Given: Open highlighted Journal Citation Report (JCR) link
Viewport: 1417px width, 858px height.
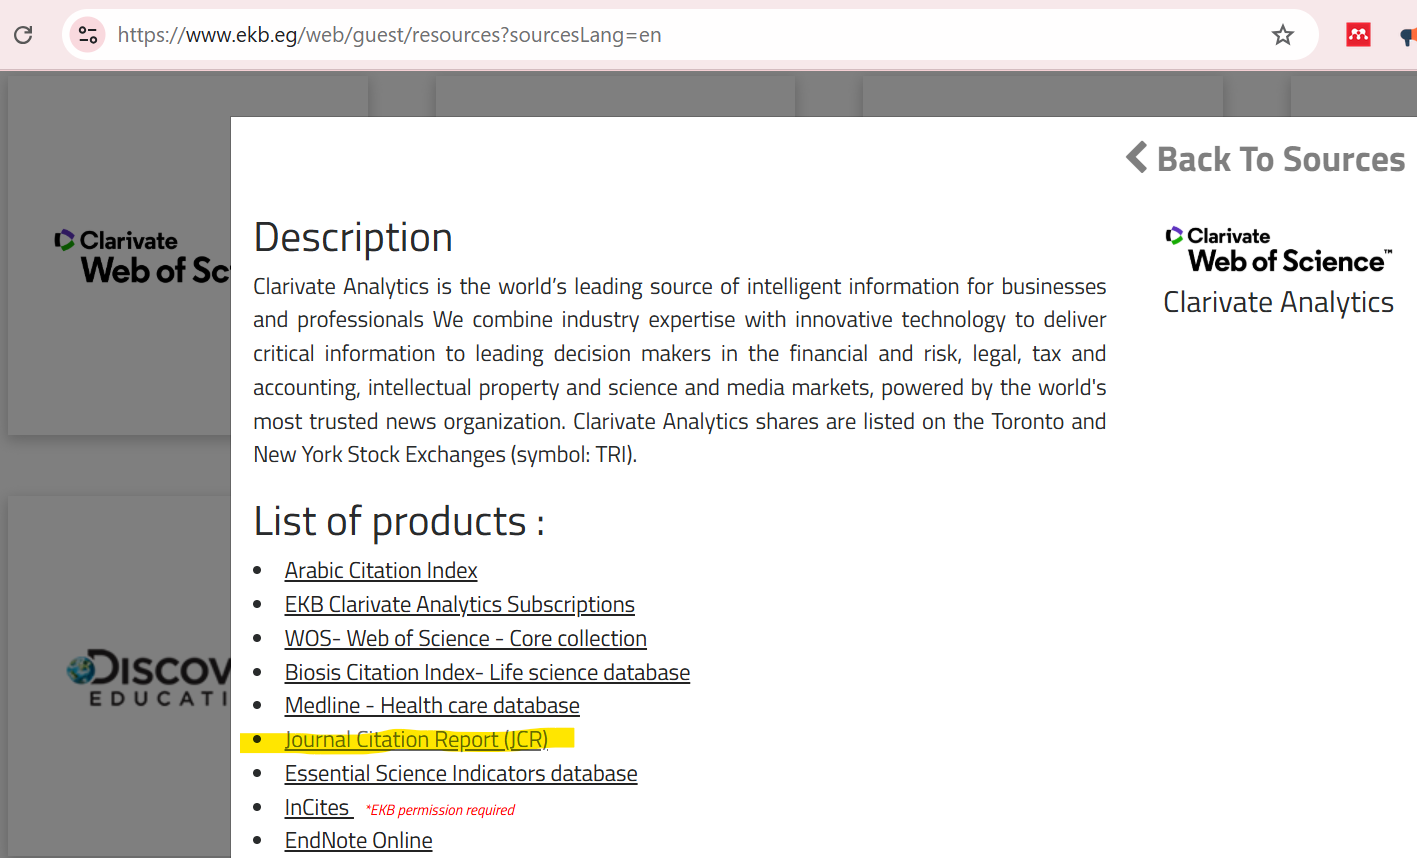Looking at the screenshot, I should [416, 740].
